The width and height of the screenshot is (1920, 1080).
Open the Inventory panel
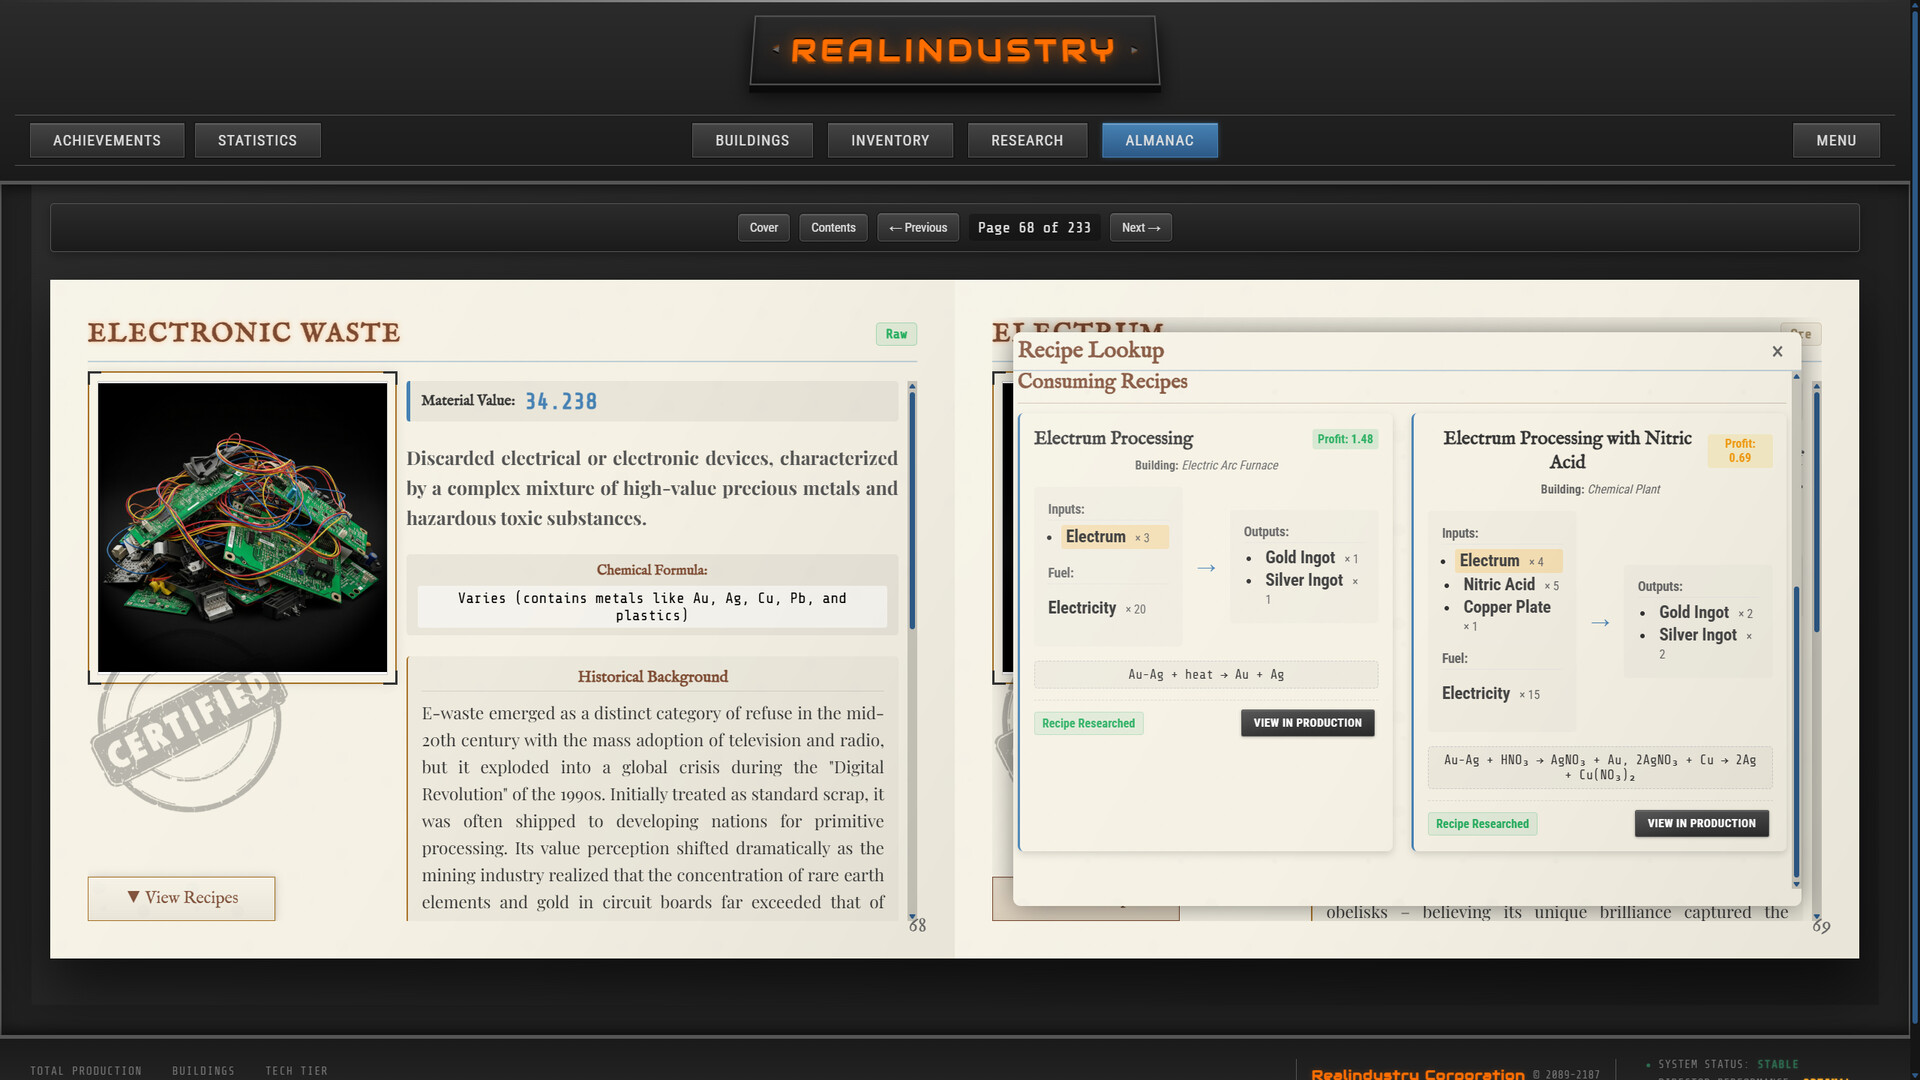click(x=889, y=140)
